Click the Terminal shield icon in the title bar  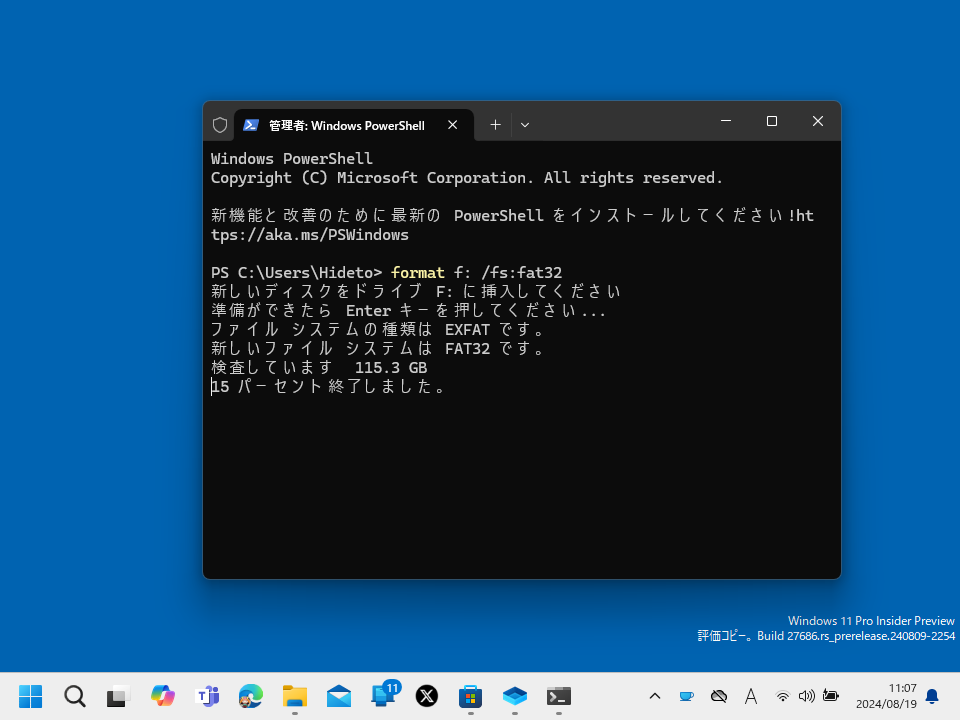[220, 124]
